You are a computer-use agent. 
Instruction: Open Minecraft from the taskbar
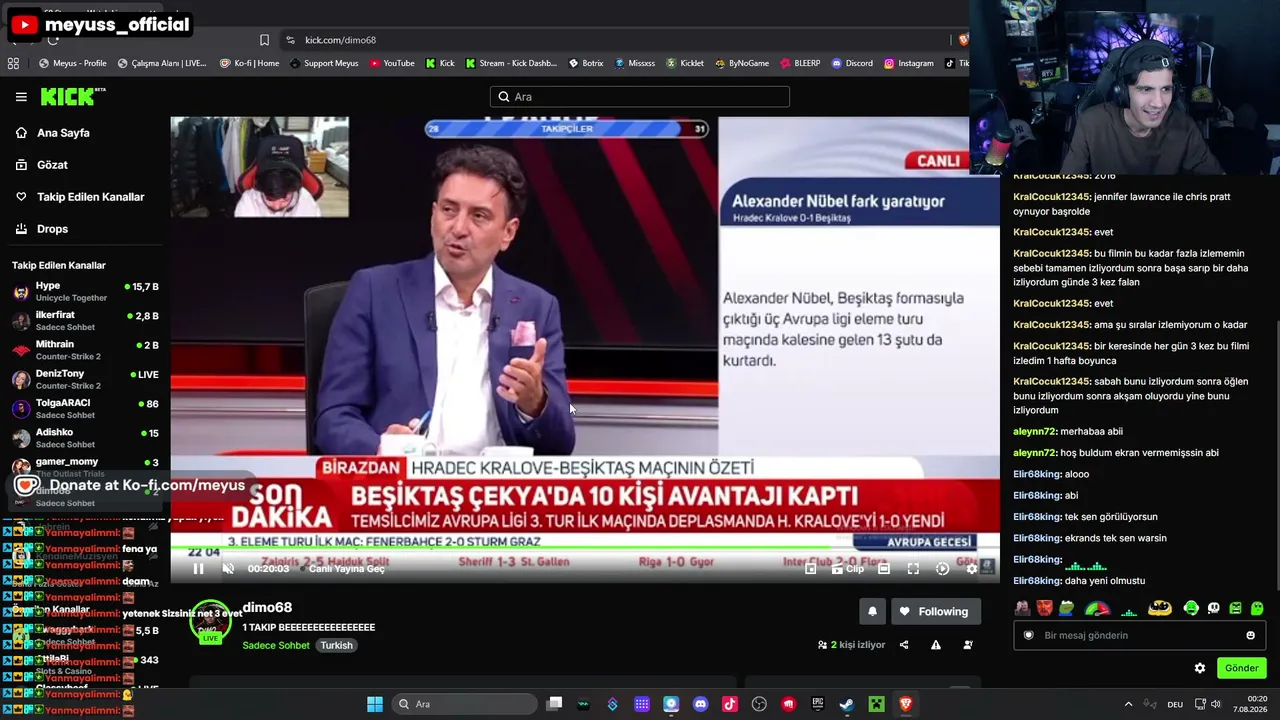pos(876,704)
